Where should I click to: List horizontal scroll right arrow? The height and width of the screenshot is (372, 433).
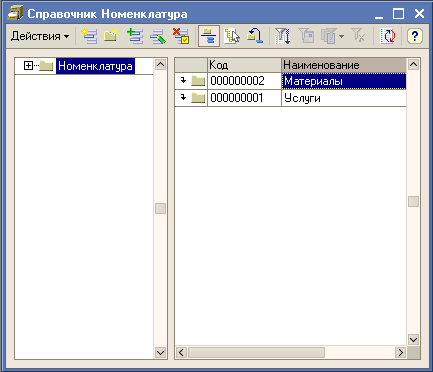click(x=400, y=352)
